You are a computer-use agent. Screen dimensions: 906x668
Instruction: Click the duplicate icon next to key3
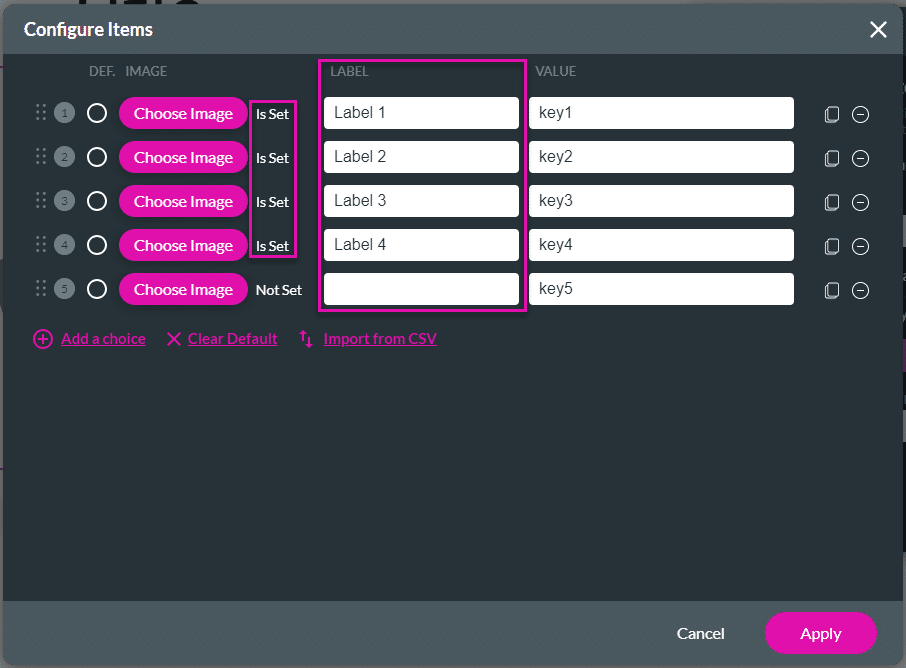831,202
